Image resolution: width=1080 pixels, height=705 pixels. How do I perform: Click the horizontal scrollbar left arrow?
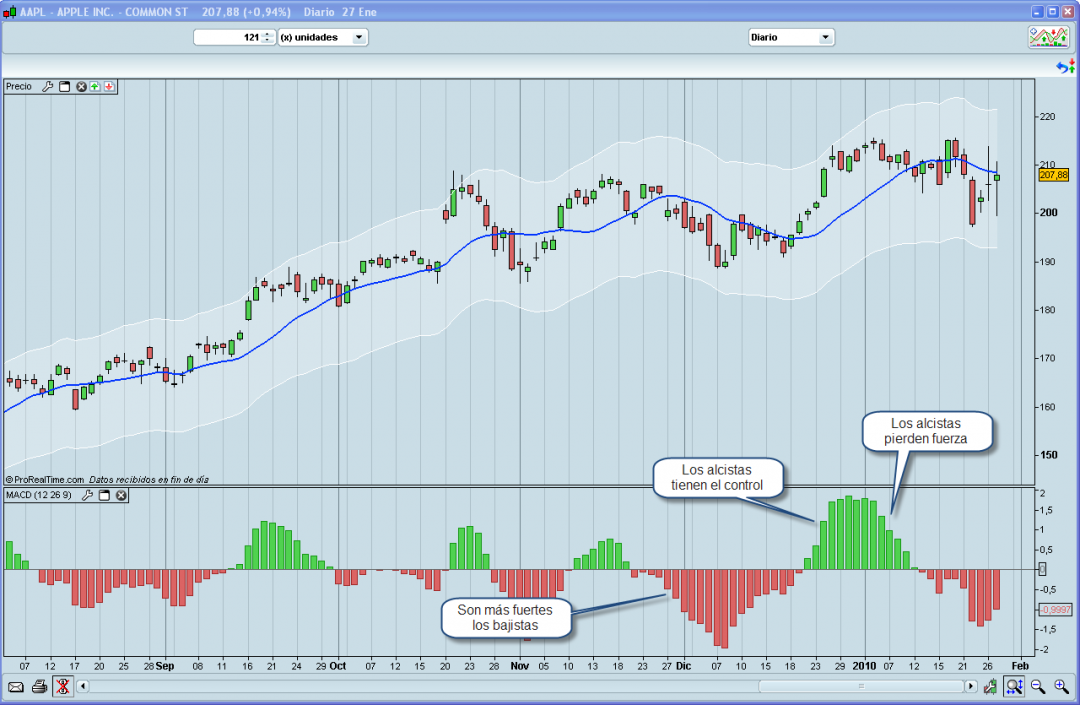click(x=84, y=687)
